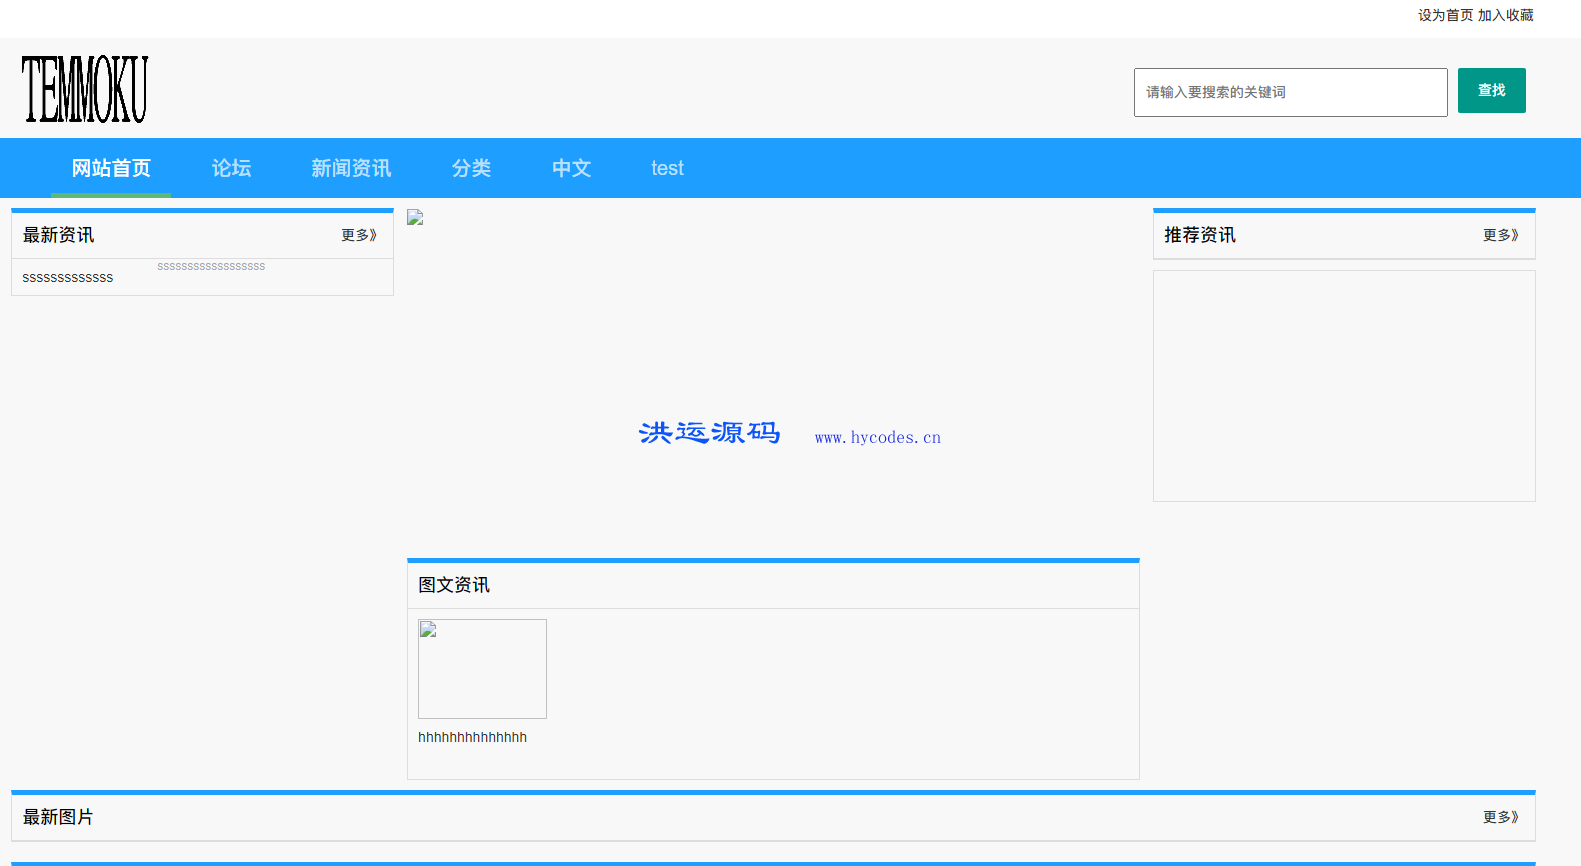Open the test nav item
This screenshot has height=866, width=1581.
pyautogui.click(x=667, y=168)
